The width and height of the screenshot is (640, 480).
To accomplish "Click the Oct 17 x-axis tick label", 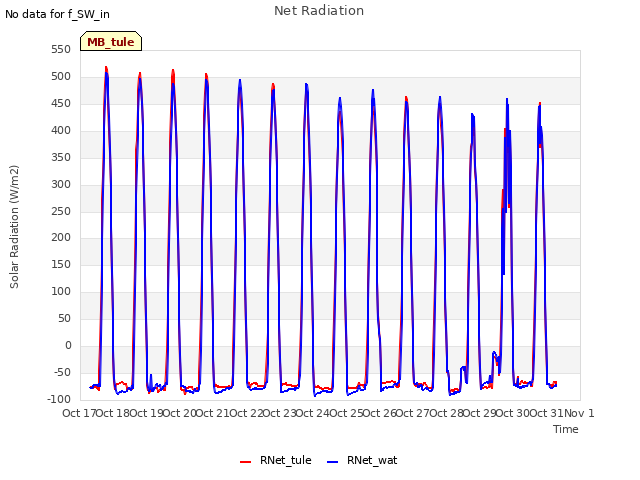I will coord(79,413).
